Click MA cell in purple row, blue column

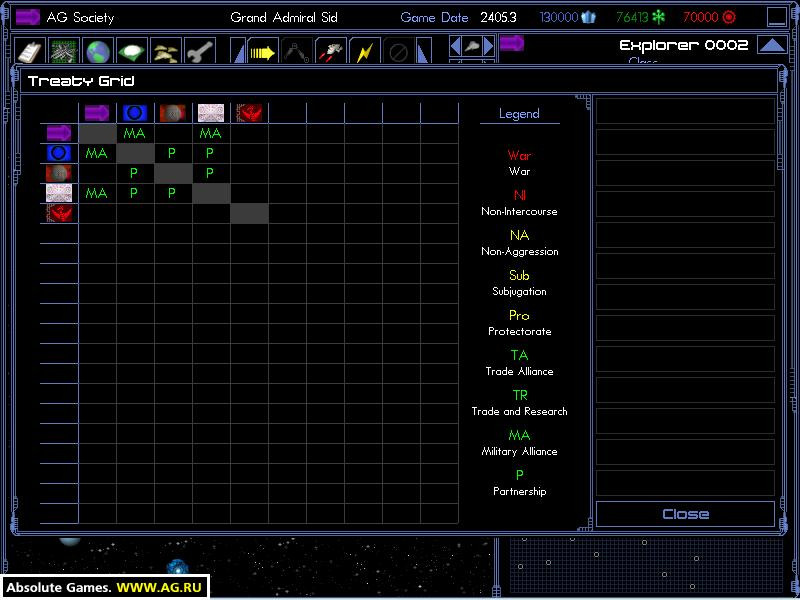pos(135,134)
